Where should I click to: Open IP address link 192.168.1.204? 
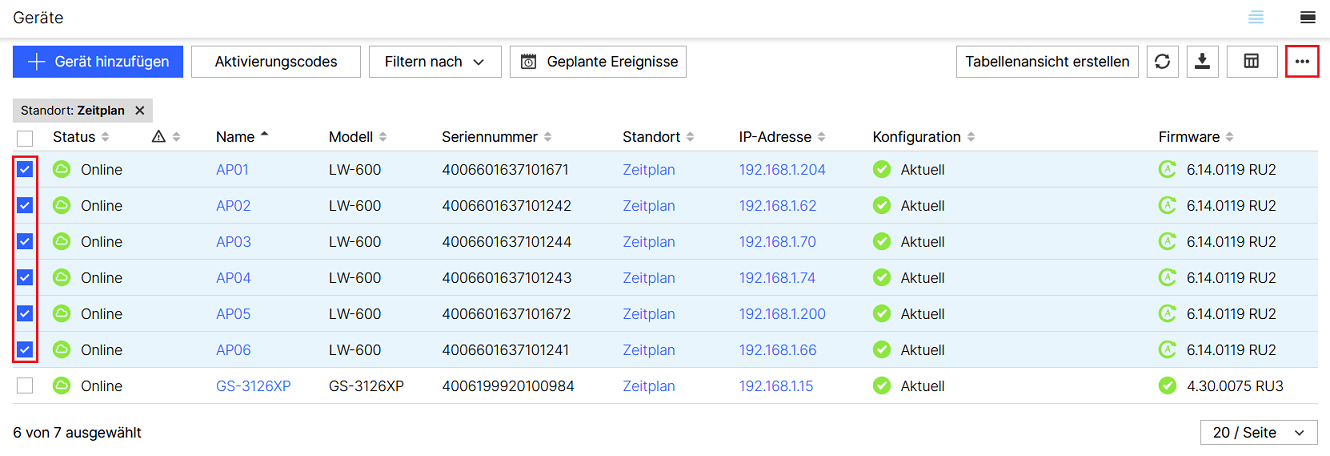[782, 170]
